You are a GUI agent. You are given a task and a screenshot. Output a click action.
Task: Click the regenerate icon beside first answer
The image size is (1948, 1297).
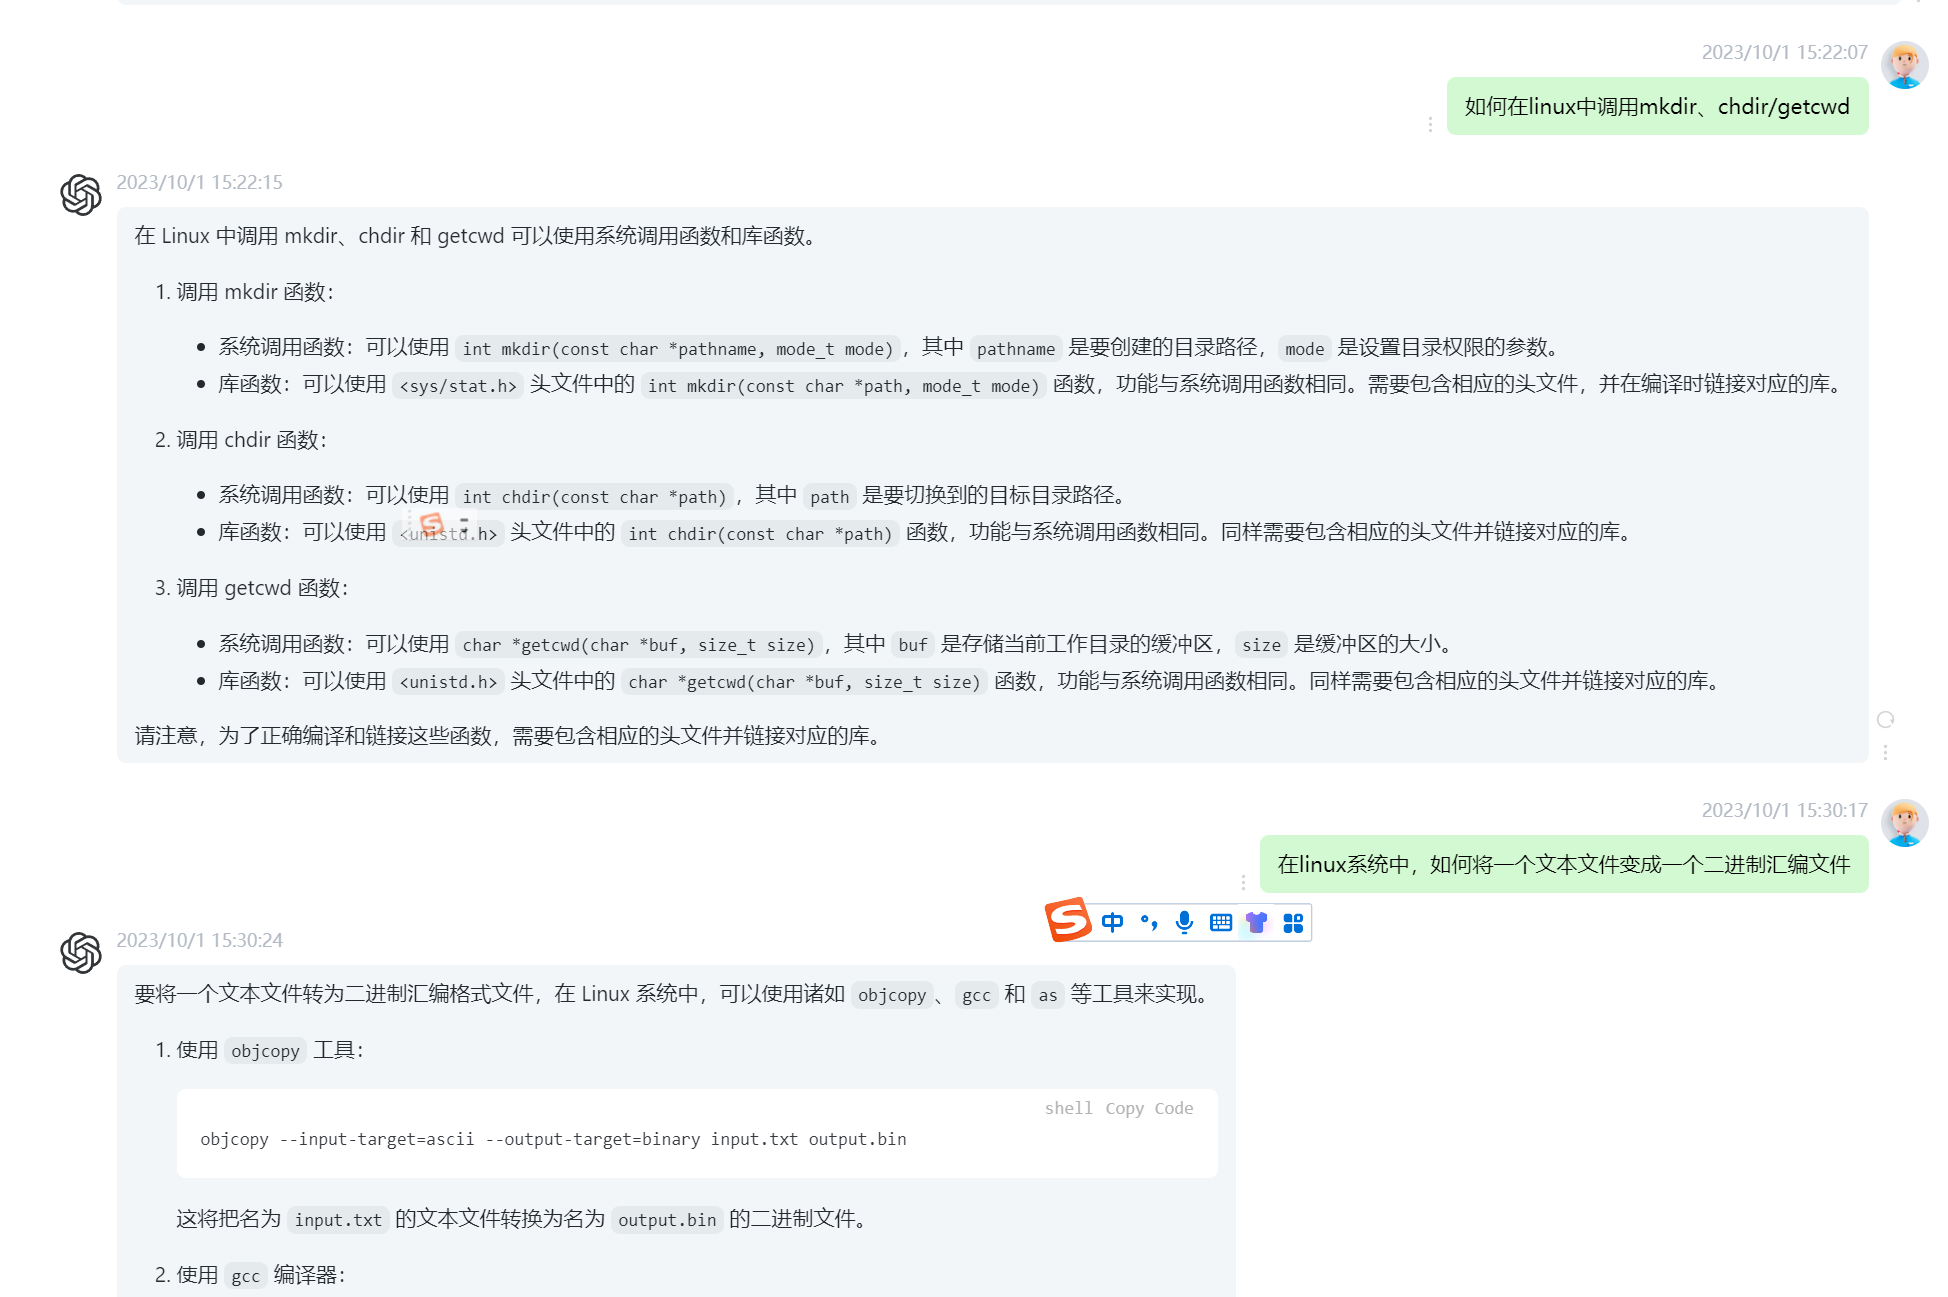pyautogui.click(x=1885, y=719)
